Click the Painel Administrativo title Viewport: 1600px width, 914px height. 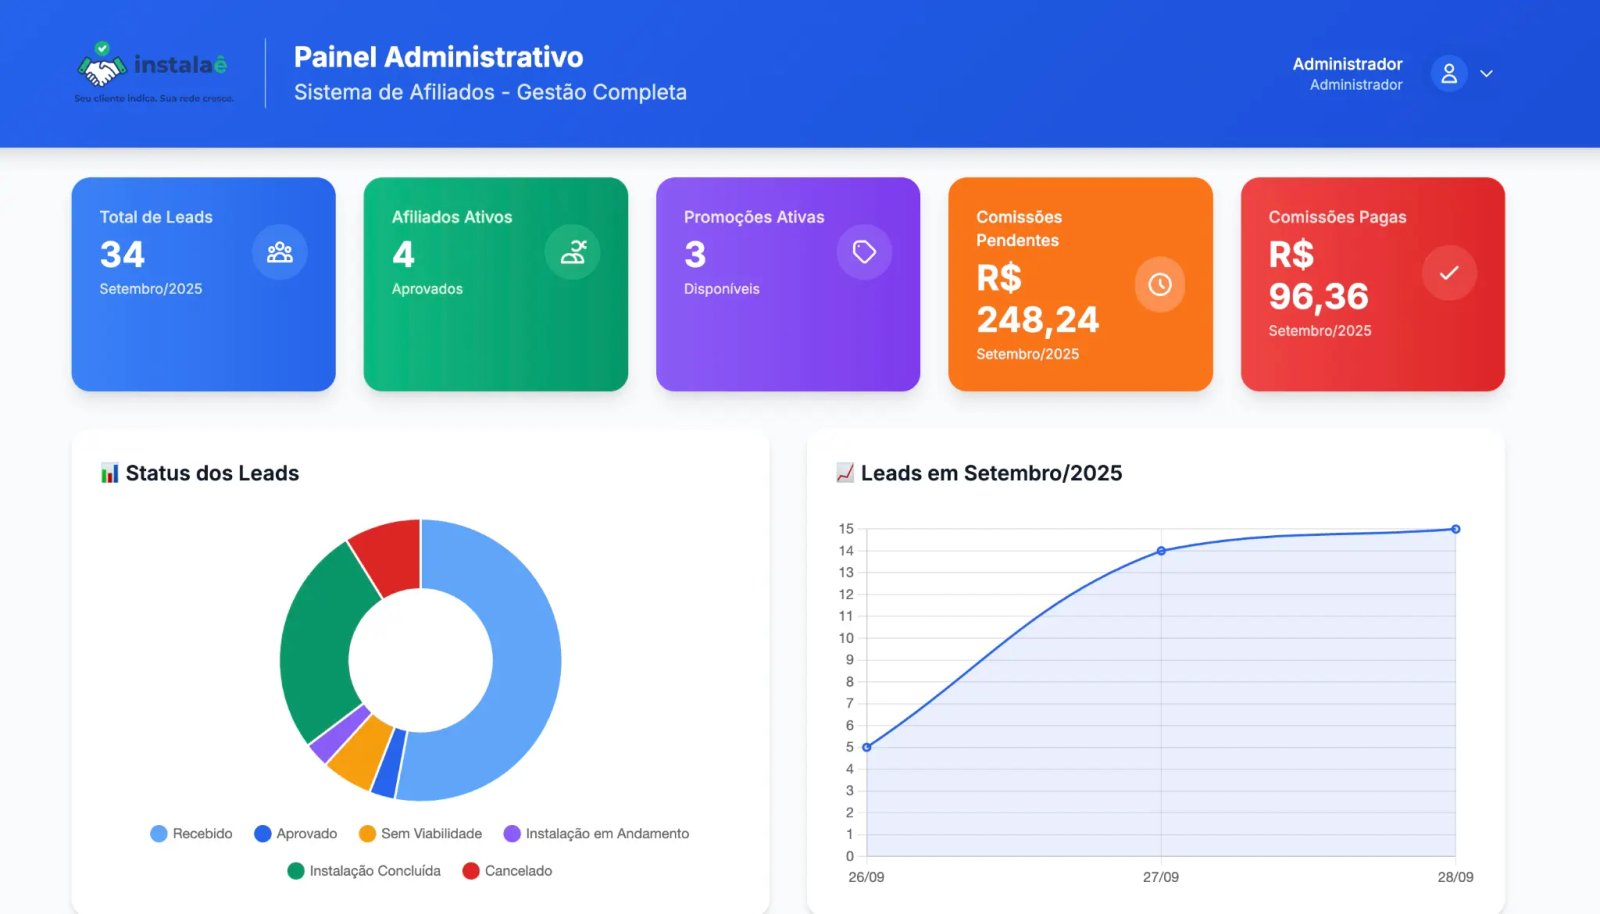tap(438, 57)
